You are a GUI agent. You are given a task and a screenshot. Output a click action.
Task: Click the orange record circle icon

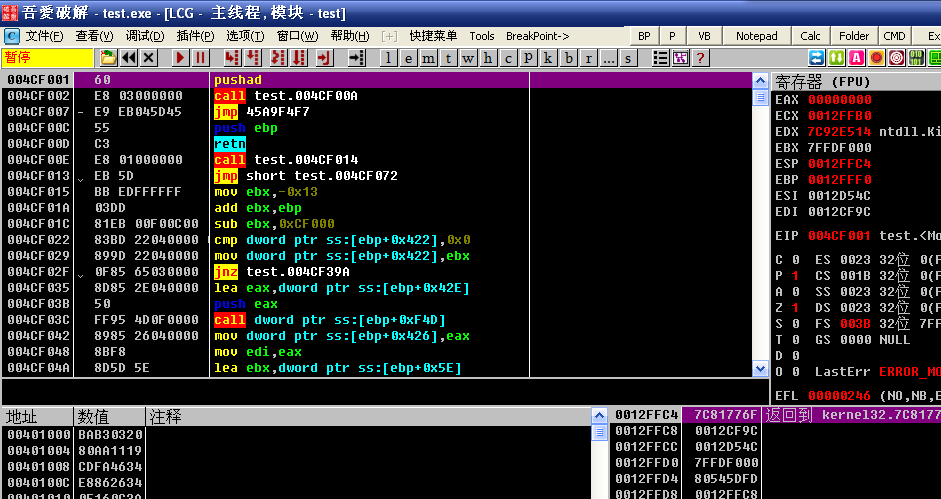877,58
